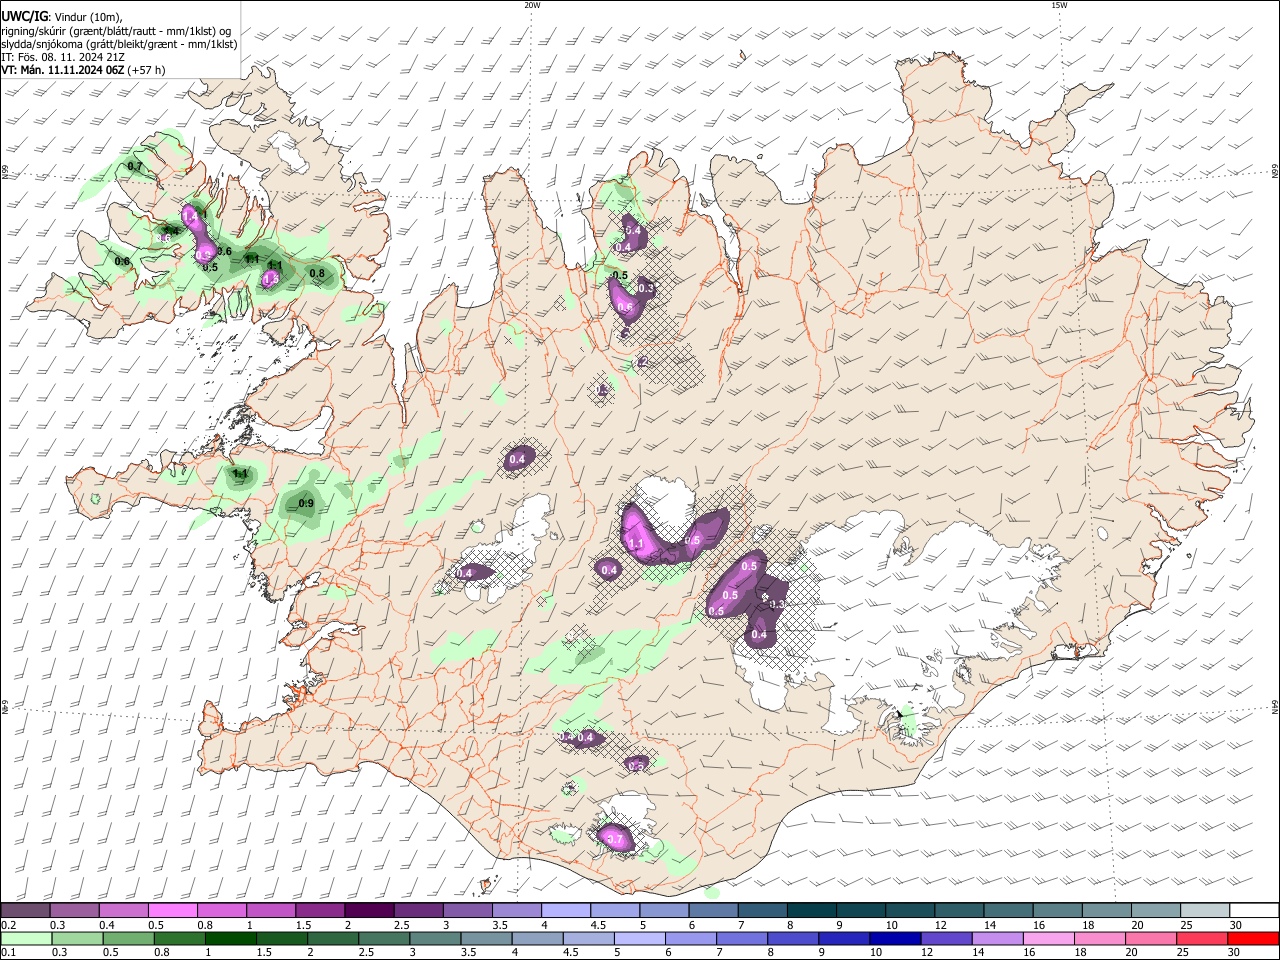The width and height of the screenshot is (1280, 960).
Task: Click the '(+57 h)' forecast offset text
Action: [146, 70]
